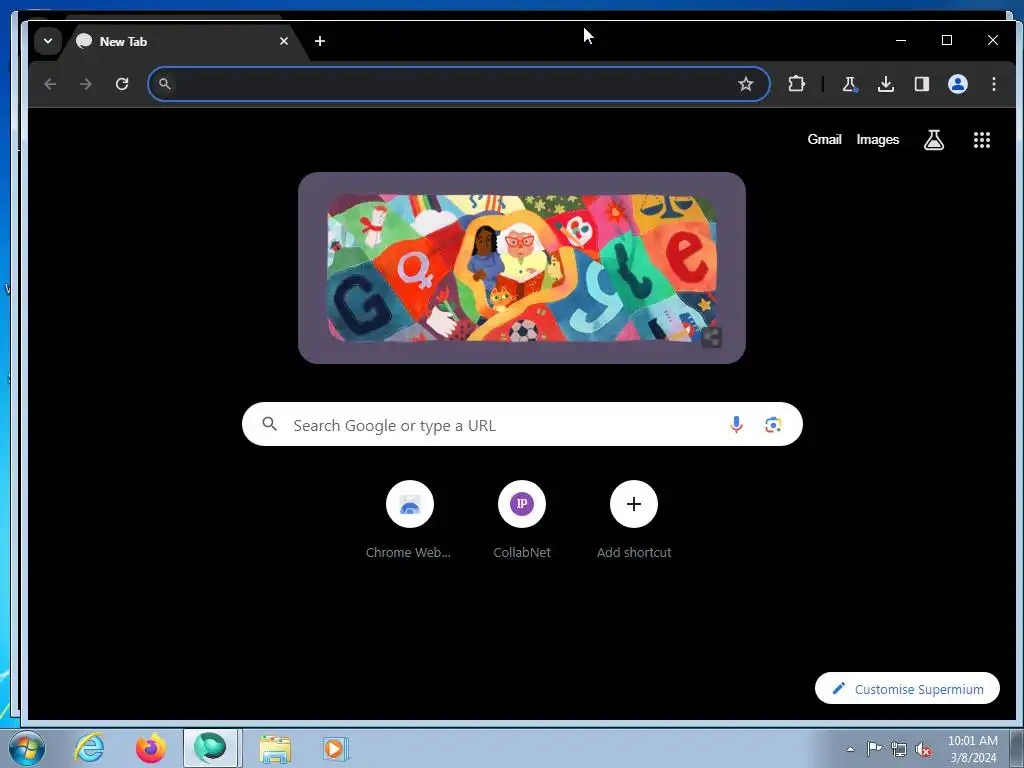Open the Google Doodle image
The height and width of the screenshot is (768, 1024).
click(521, 268)
